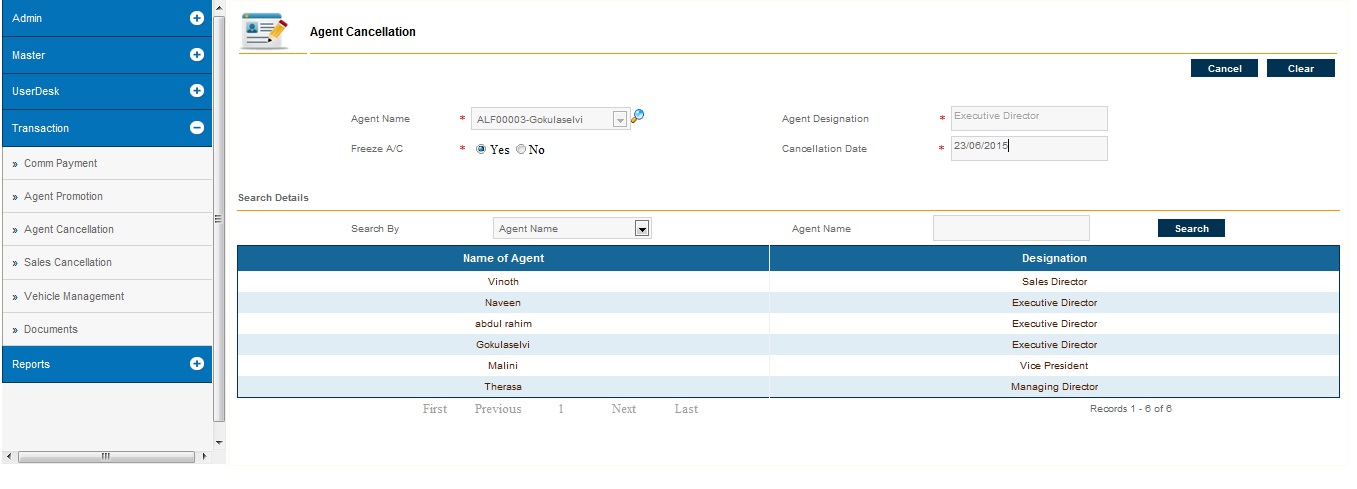Expand the UserDesk section plus icon

tap(197, 91)
